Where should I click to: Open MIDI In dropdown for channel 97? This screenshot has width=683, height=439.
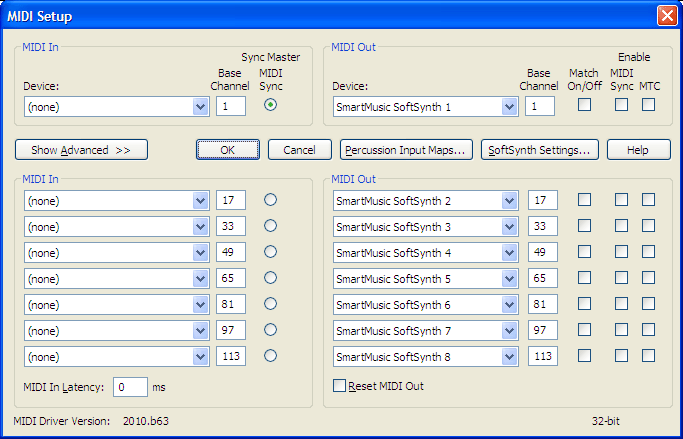point(117,331)
